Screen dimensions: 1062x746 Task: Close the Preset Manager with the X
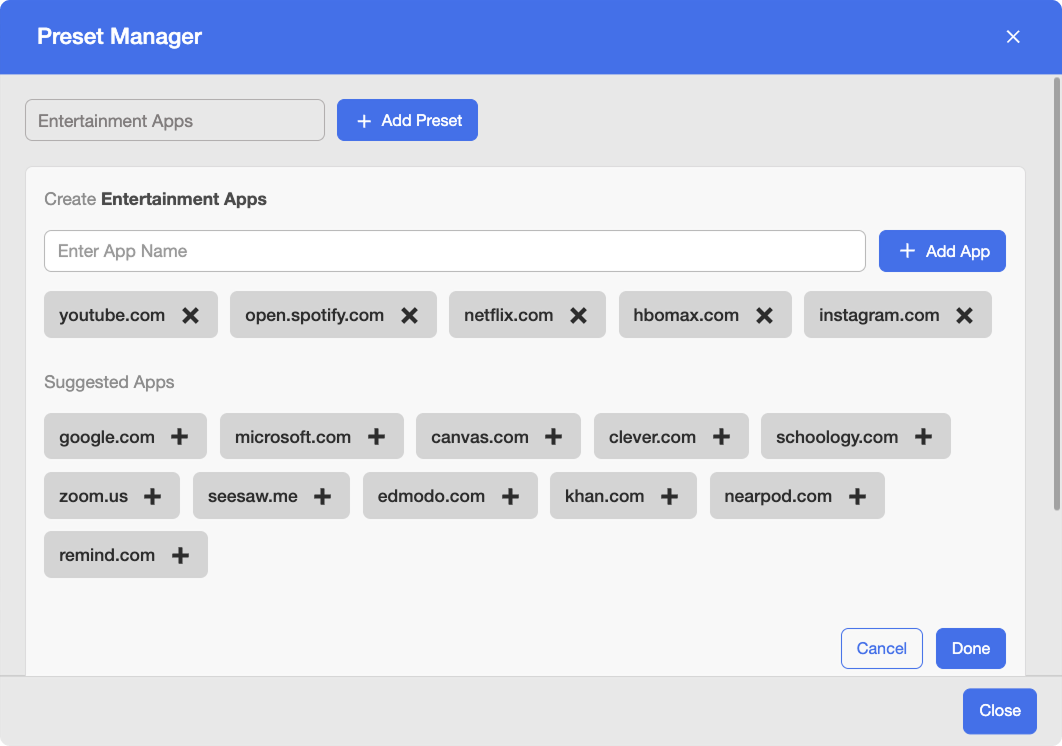(x=1013, y=37)
